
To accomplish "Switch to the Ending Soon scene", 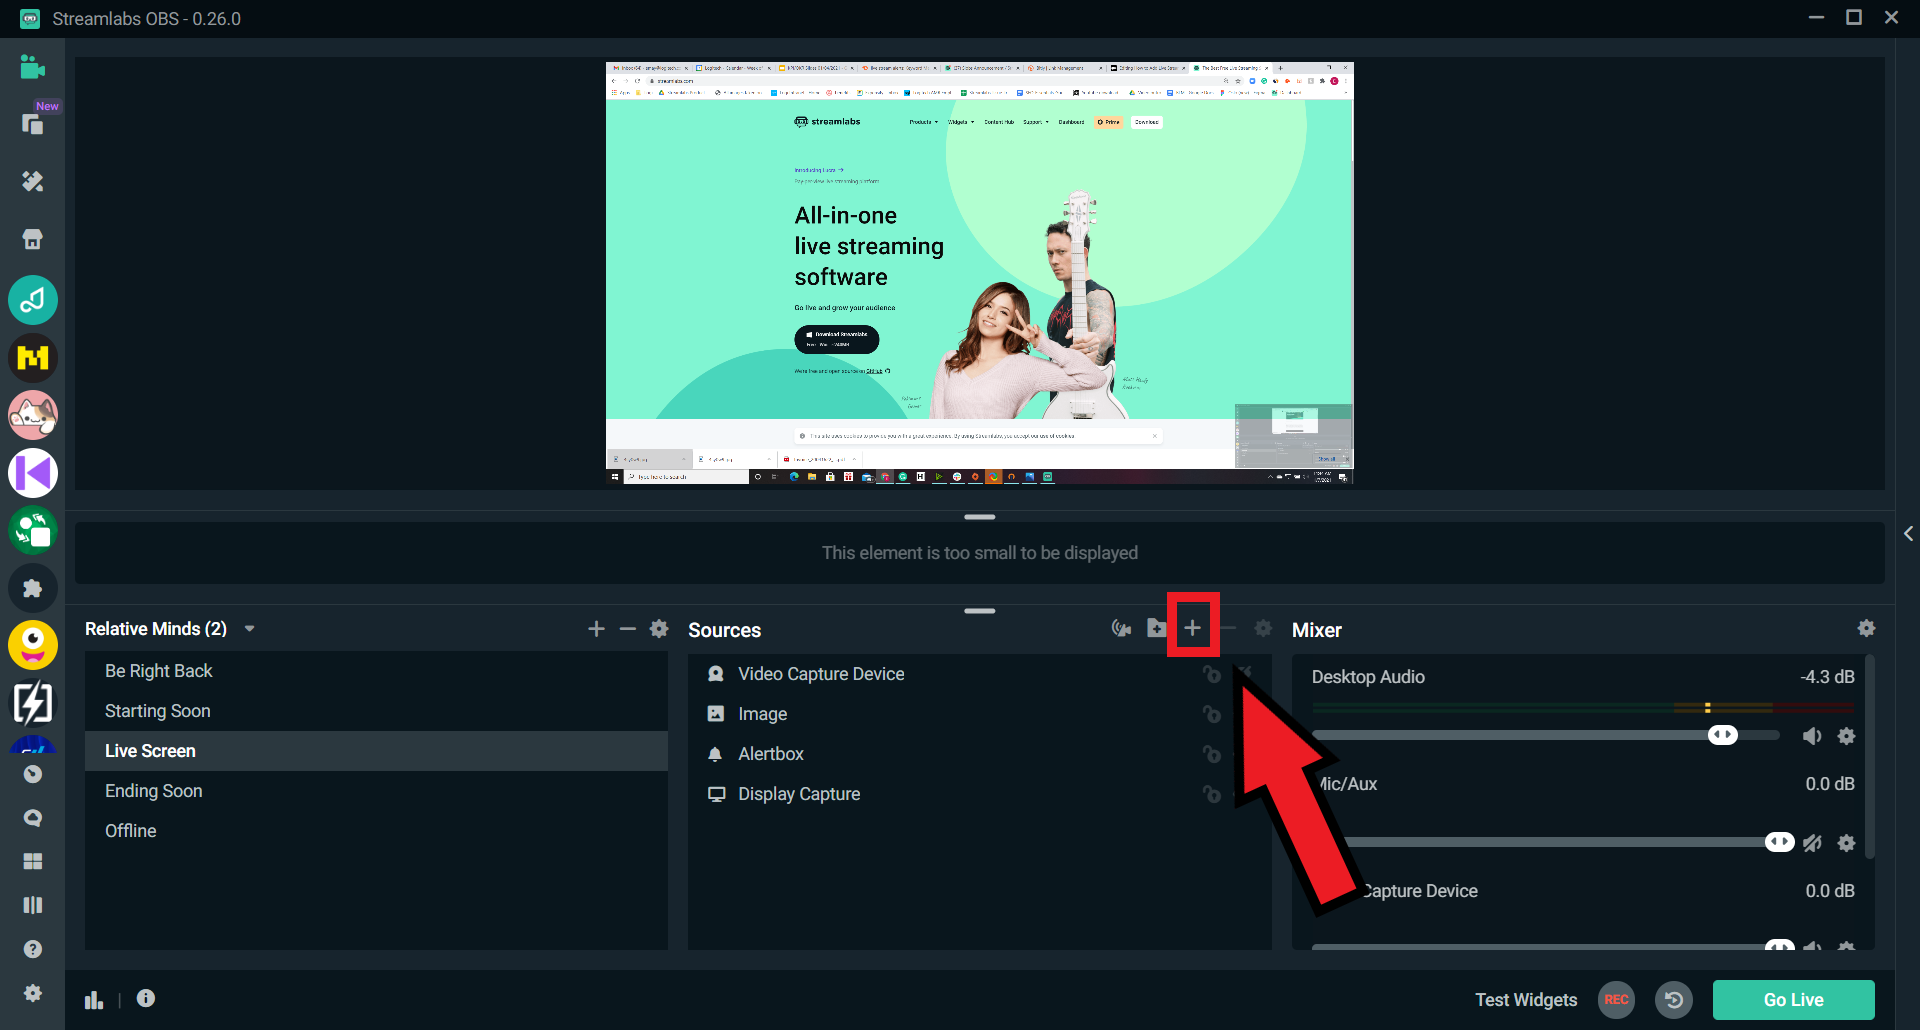I will (376, 791).
